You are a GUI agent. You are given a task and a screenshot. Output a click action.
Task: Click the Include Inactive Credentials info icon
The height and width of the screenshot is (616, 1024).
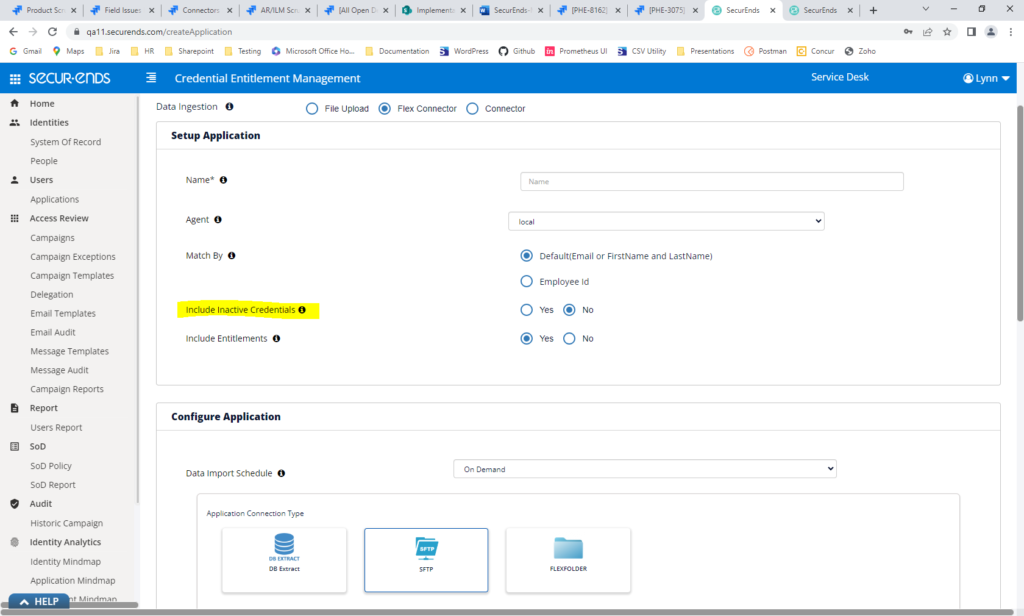[302, 310]
